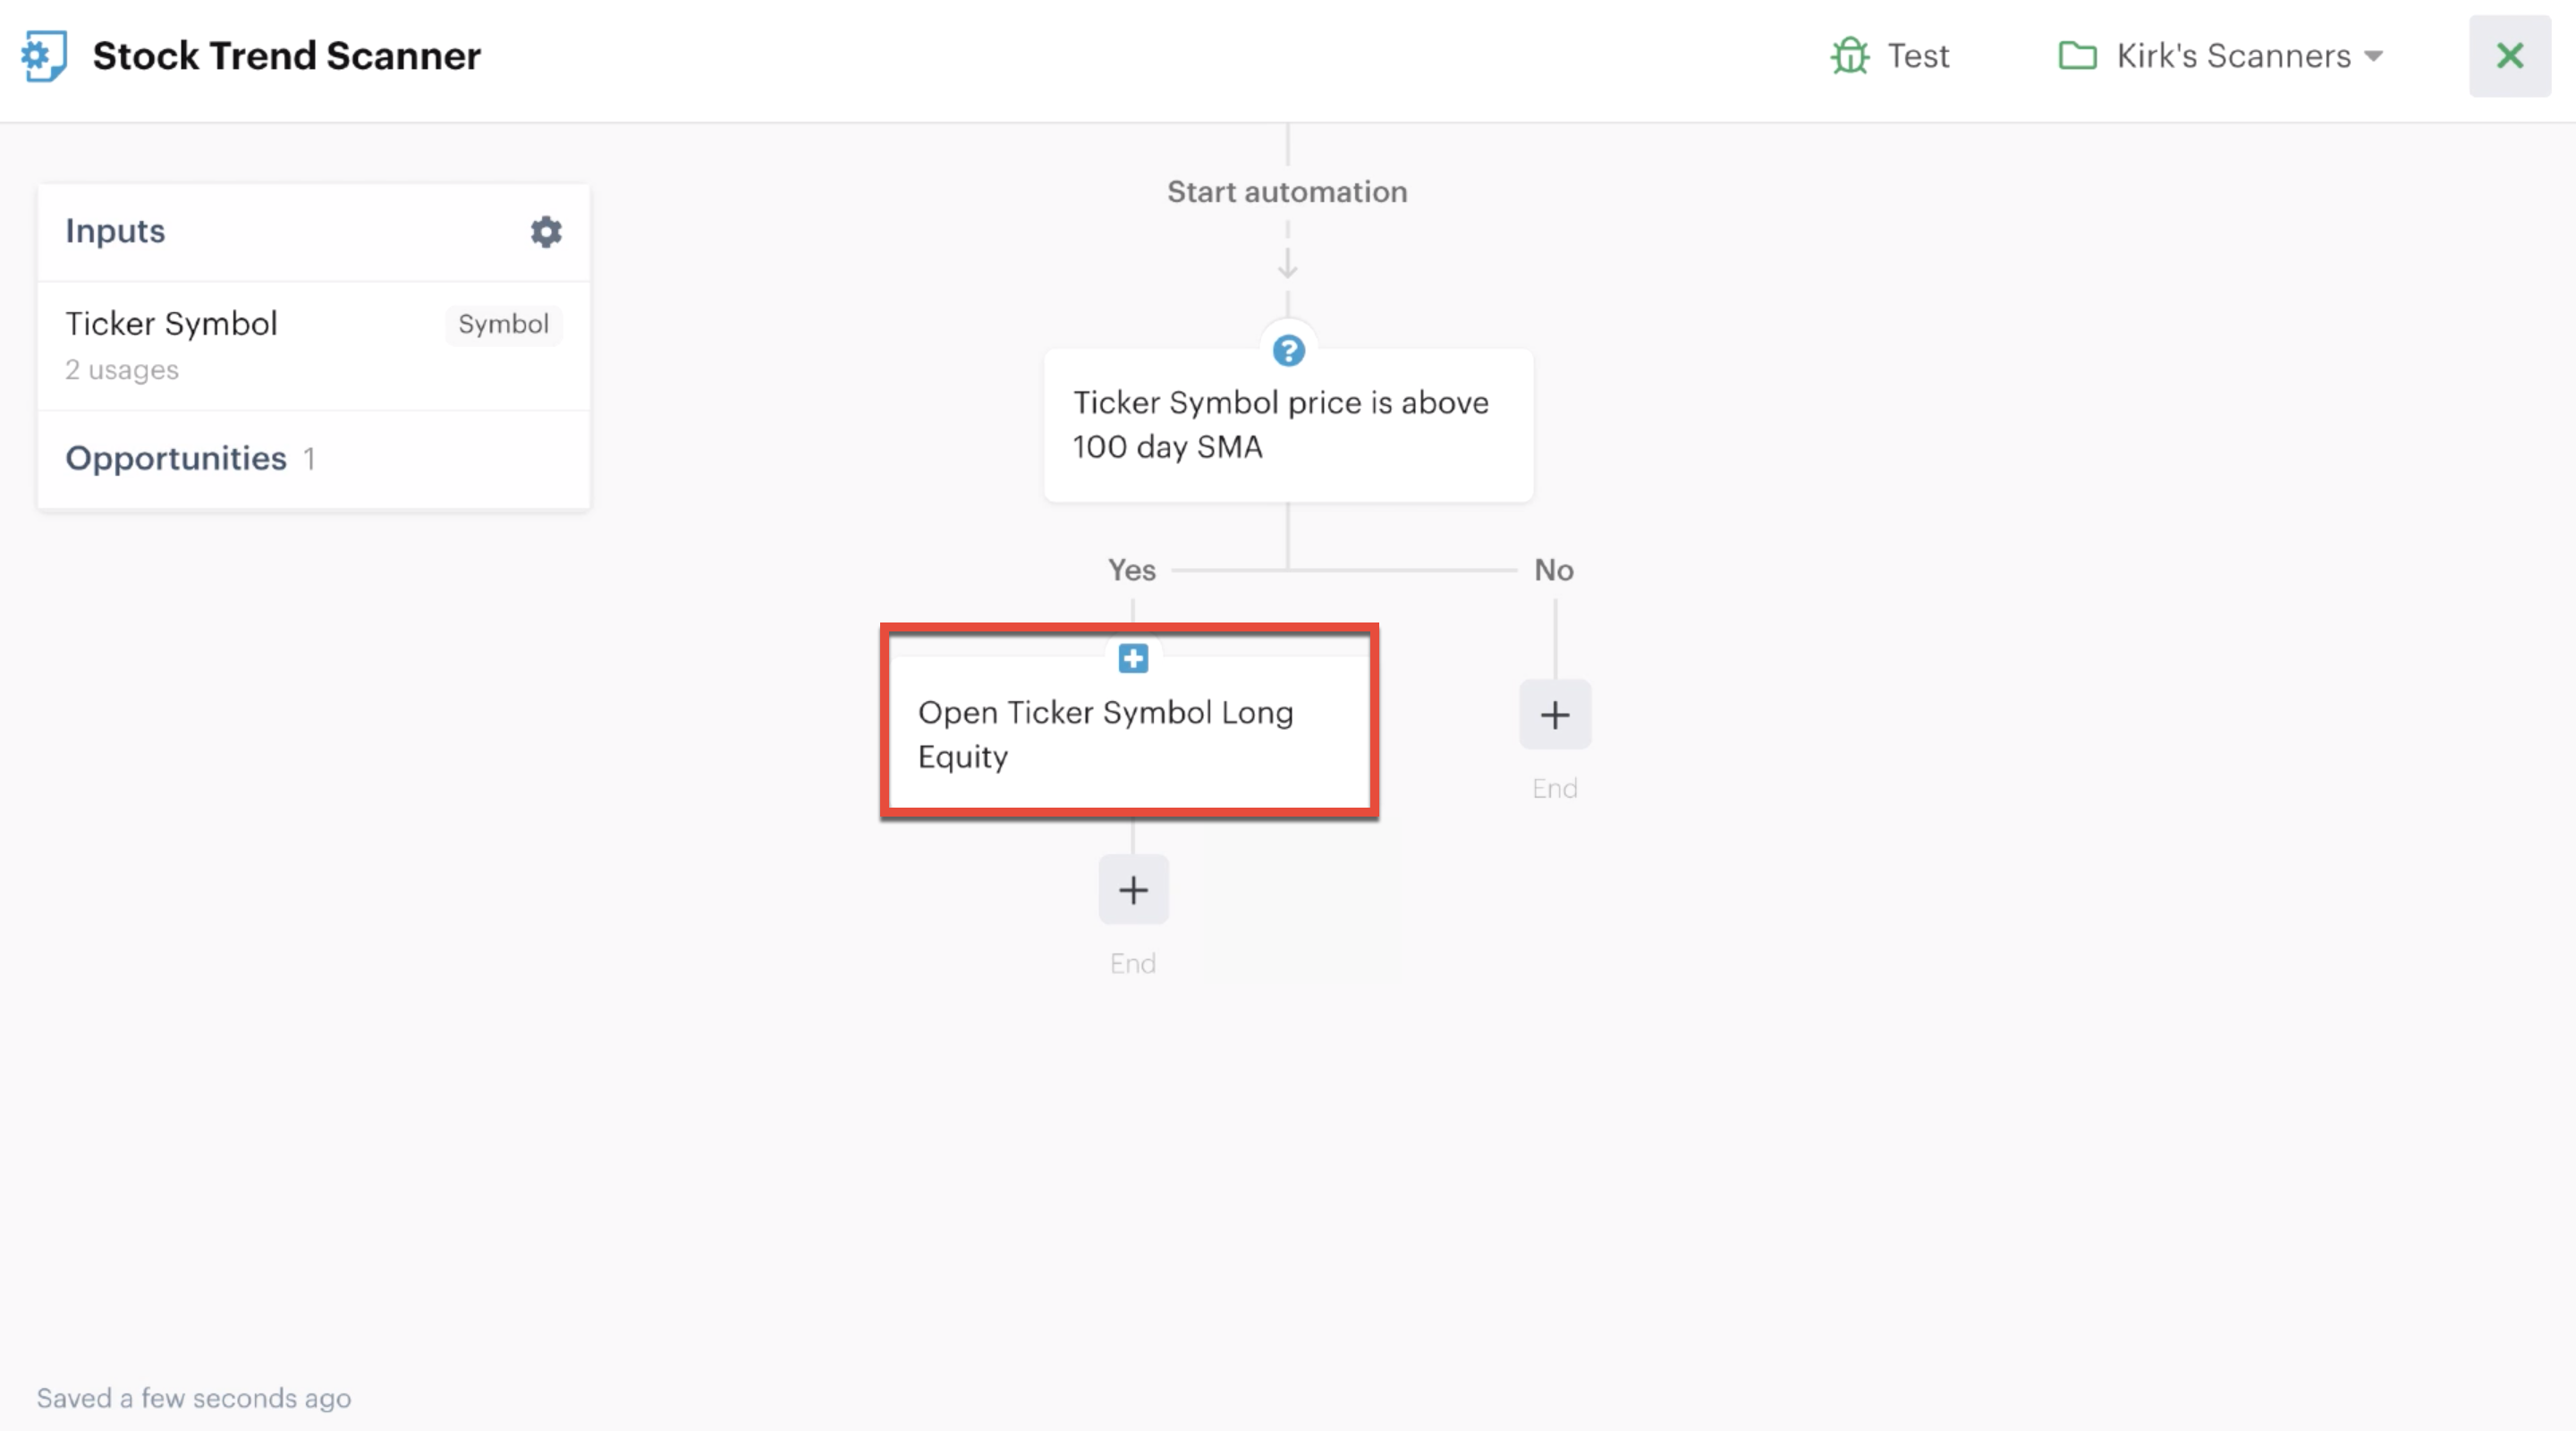This screenshot has width=2576, height=1431.
Task: Run the Test button
Action: pos(1890,56)
